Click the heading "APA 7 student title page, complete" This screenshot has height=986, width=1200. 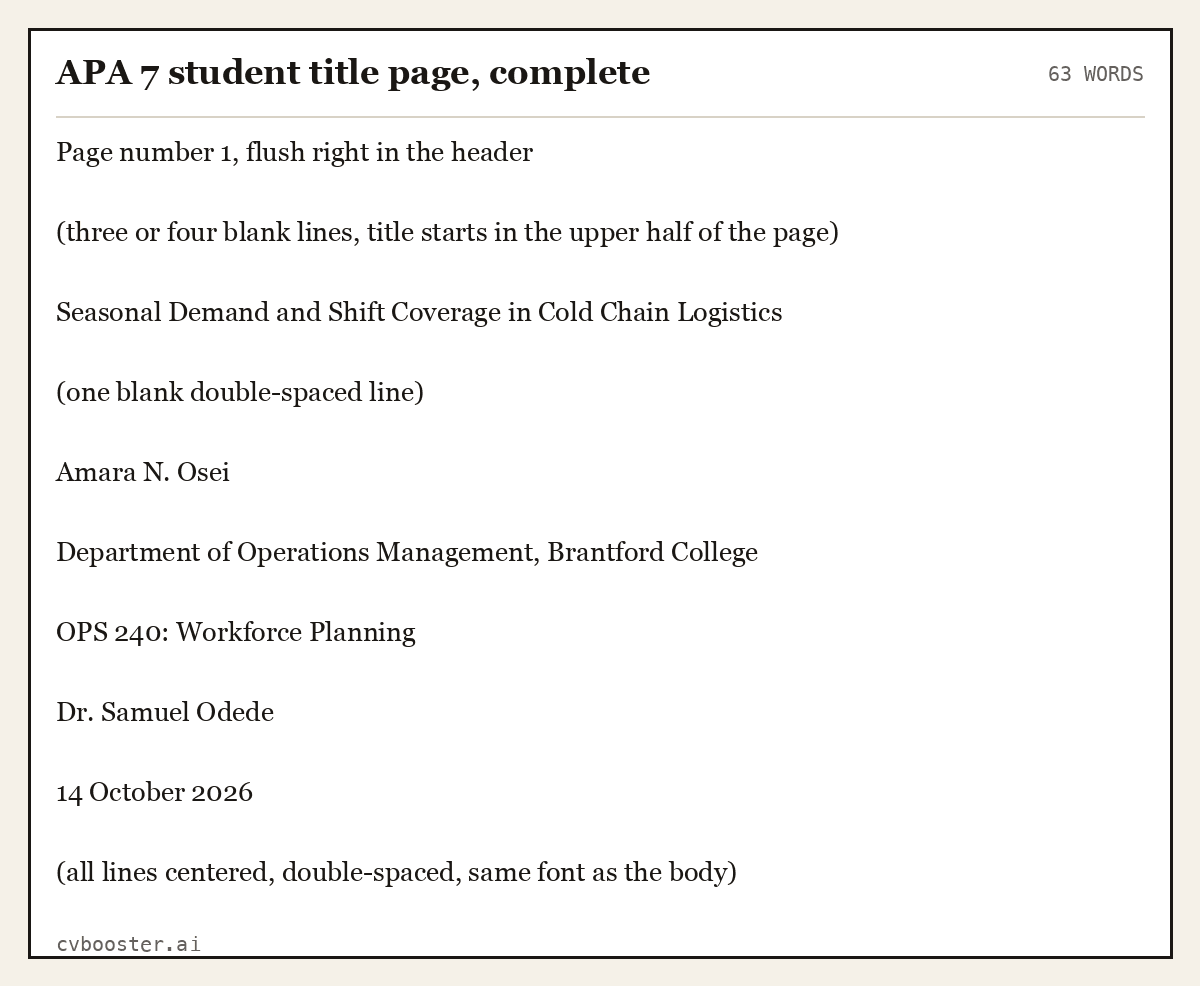coord(353,73)
